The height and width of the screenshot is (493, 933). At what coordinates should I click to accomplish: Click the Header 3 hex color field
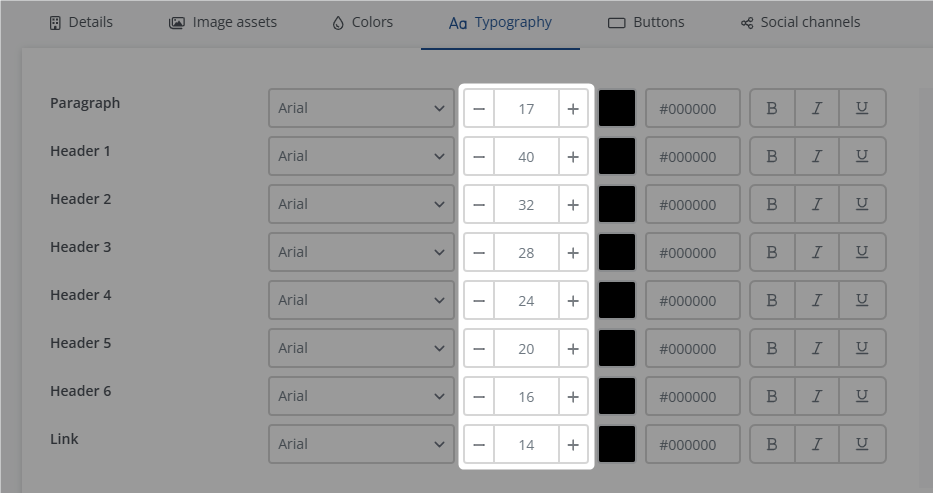(x=693, y=252)
